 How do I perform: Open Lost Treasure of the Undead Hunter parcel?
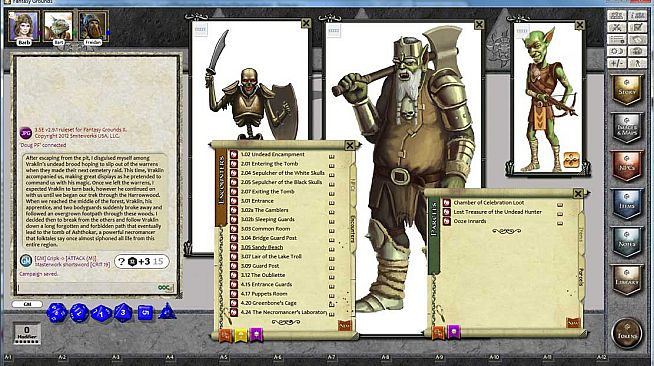(x=498, y=212)
